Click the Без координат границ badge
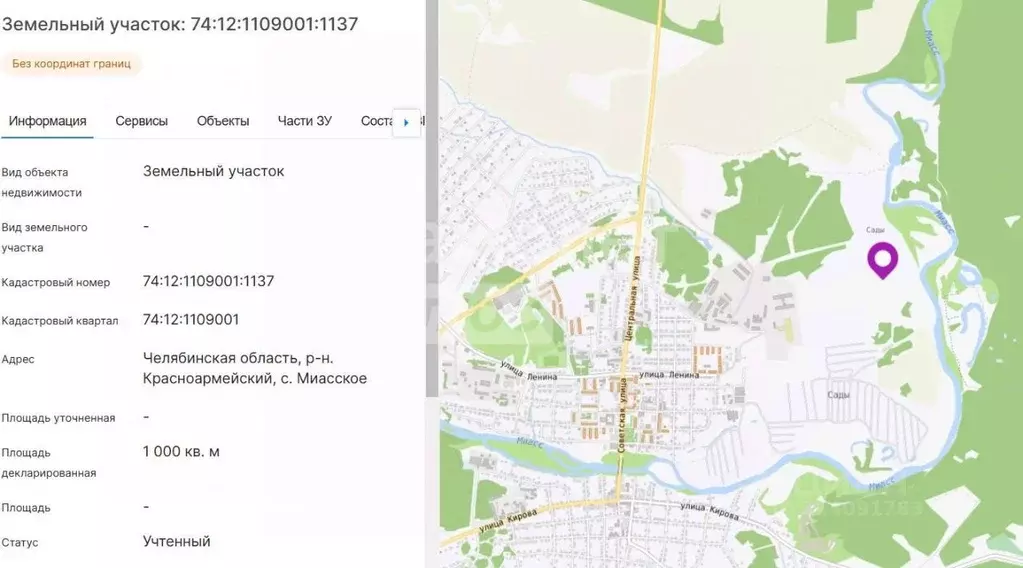Viewport: 1023px width, 568px height. tap(71, 64)
